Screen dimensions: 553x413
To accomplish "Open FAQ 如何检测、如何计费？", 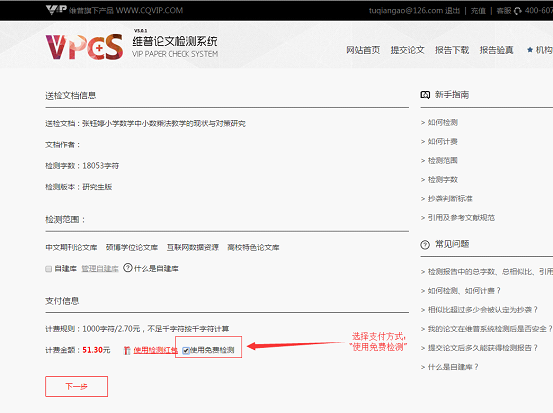I will pos(464,291).
